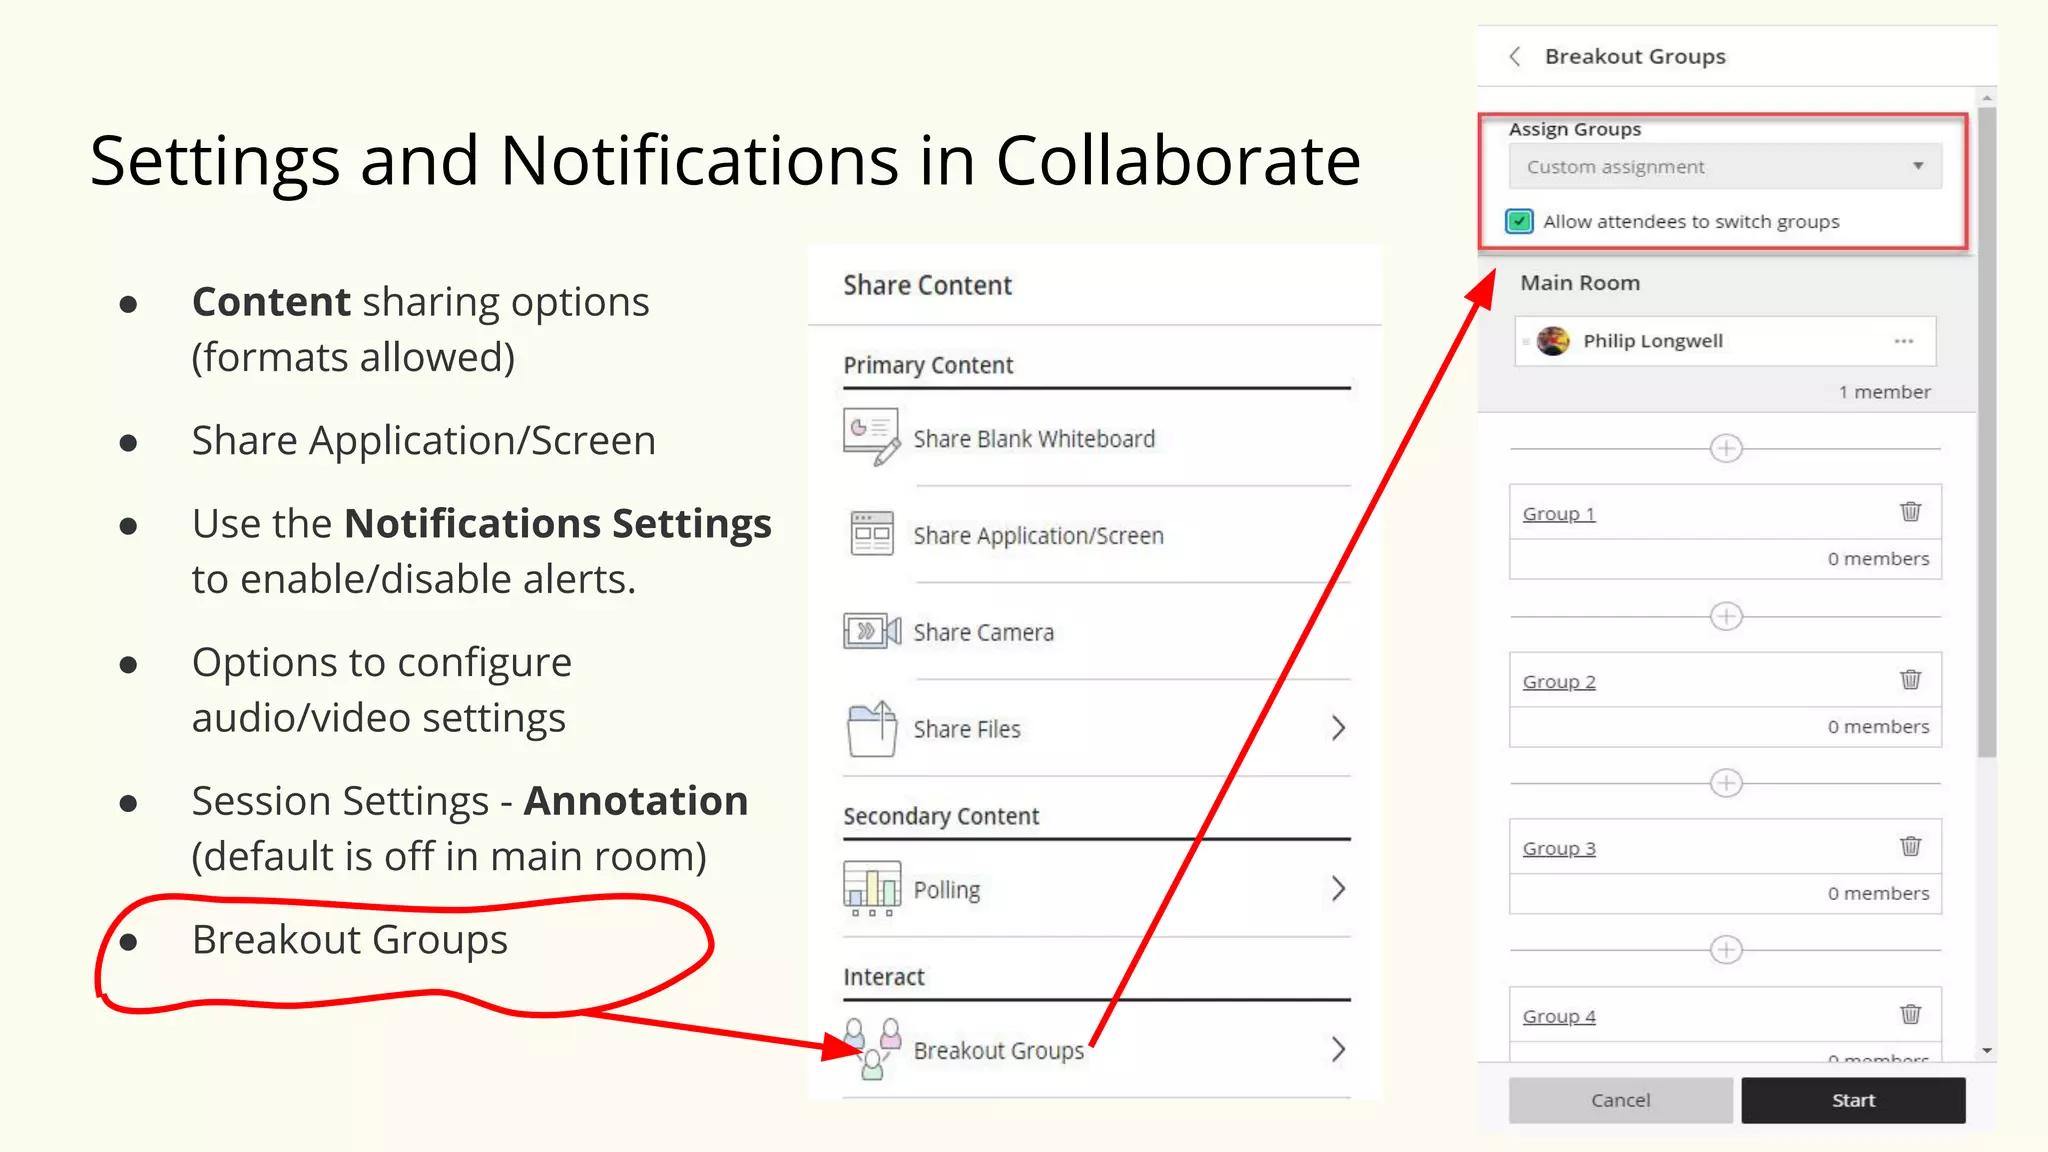This screenshot has width=2048, height=1152.
Task: Click the Share Content panel heading
Action: click(927, 286)
